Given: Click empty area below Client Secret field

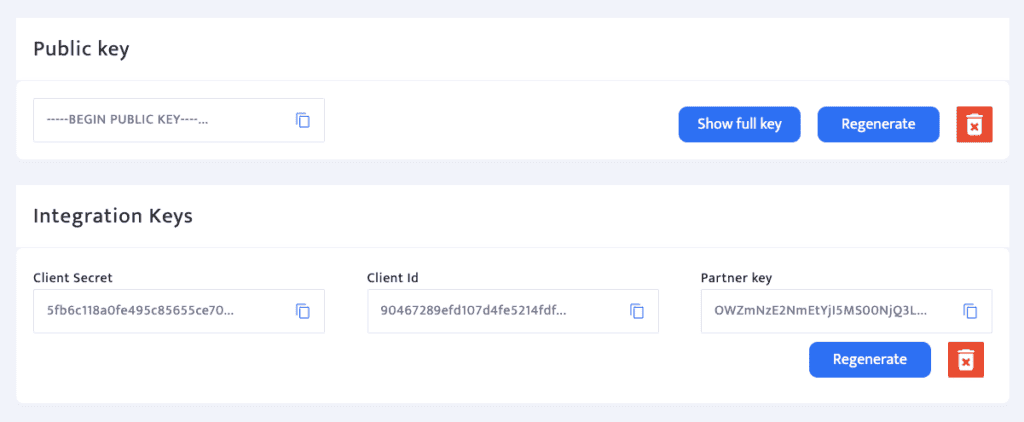Looking at the screenshot, I should (180, 368).
